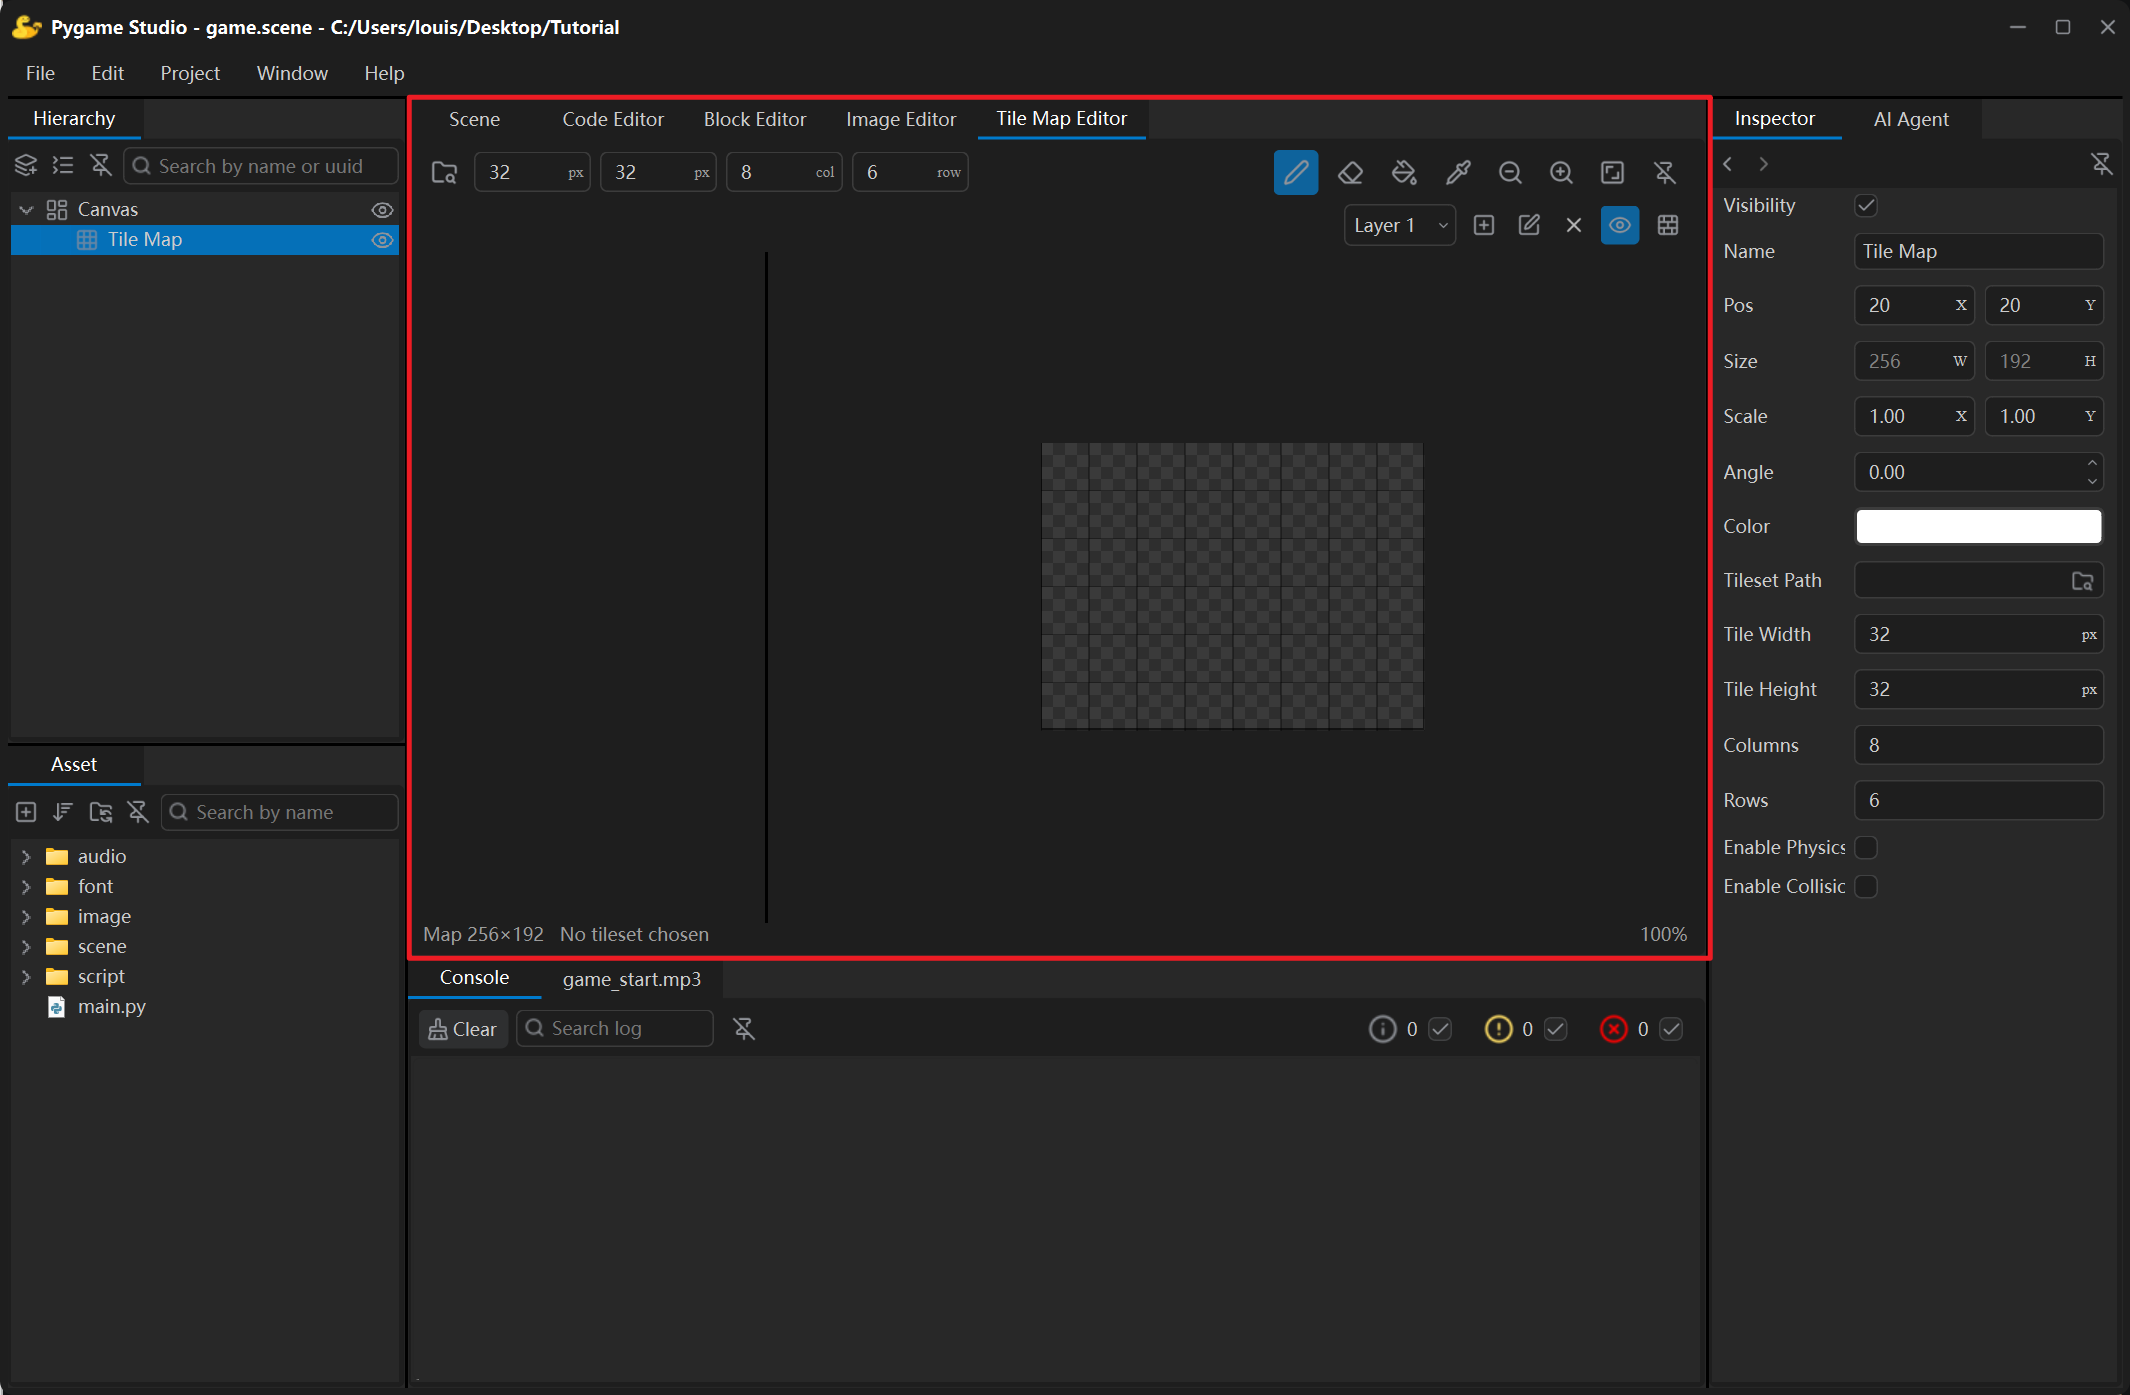Select the Paint Bucket fill tool

[1404, 172]
